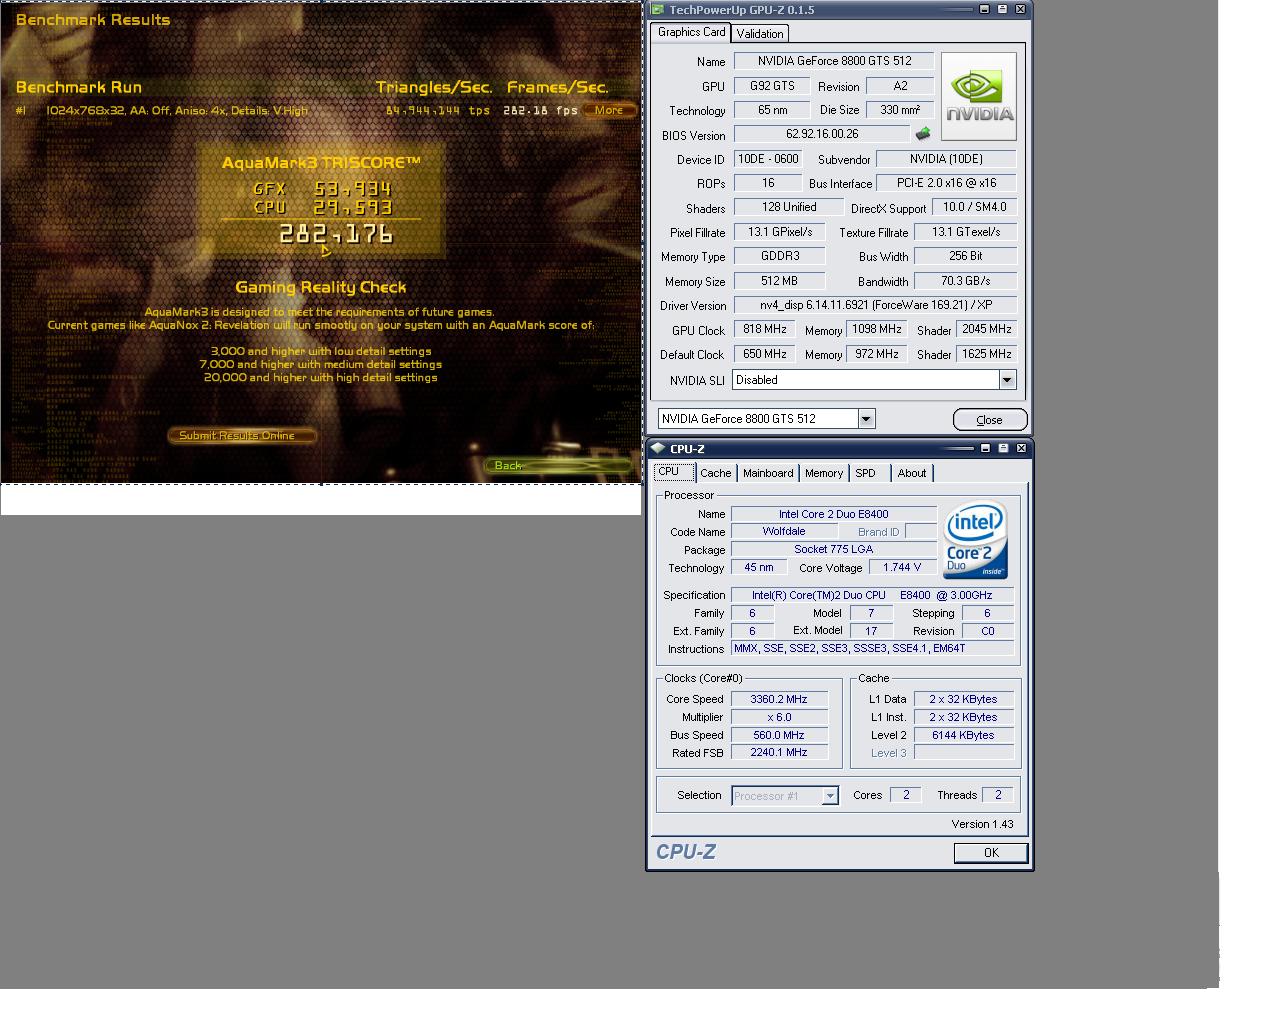
Task: Click the OK button in CPU-Z
Action: (991, 852)
